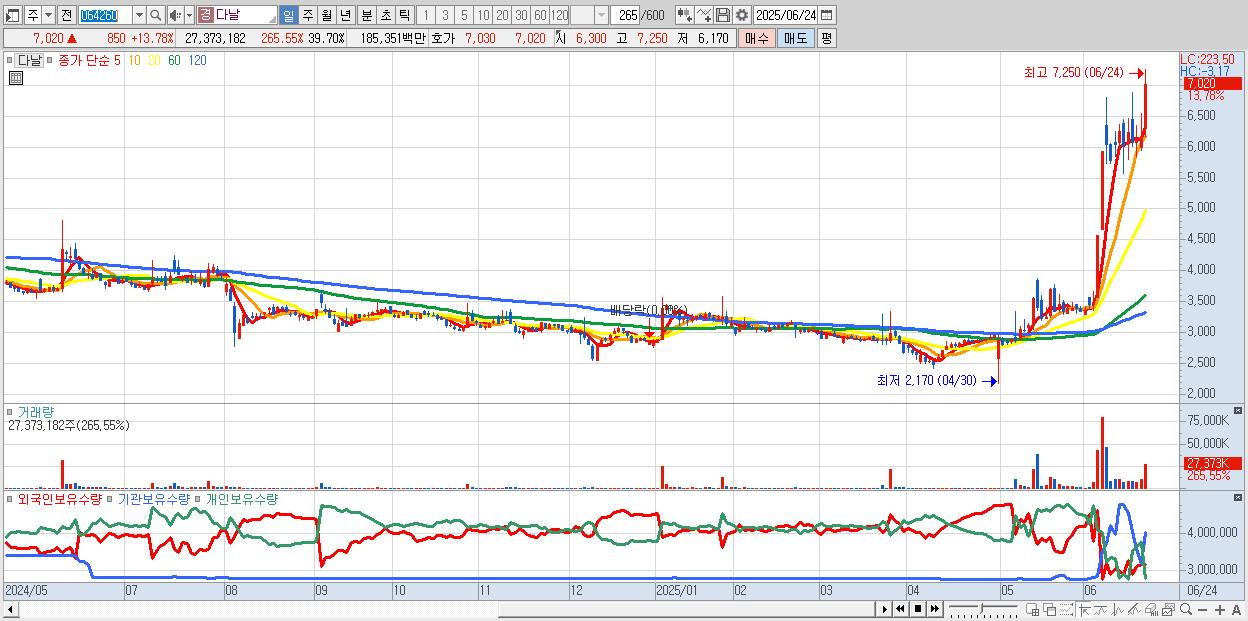The height and width of the screenshot is (621, 1248).
Task: Click the candle count field showing 265
Action: pyautogui.click(x=625, y=15)
